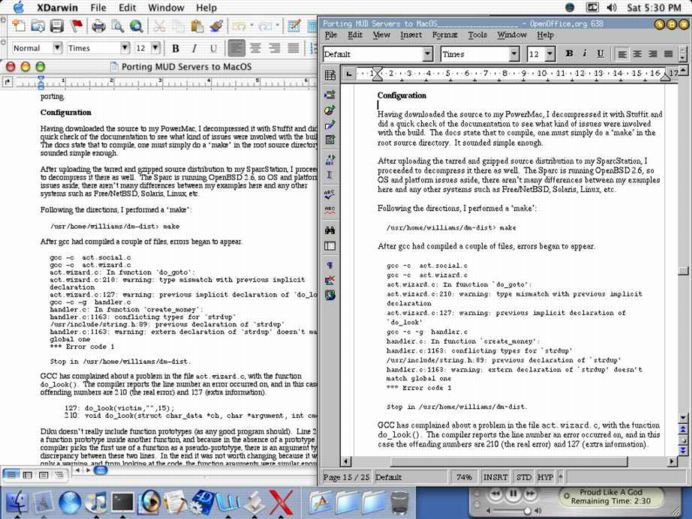The width and height of the screenshot is (692, 519).
Task: Open the XDarwin Window menu in the Mac menu bar
Action: tap(166, 8)
